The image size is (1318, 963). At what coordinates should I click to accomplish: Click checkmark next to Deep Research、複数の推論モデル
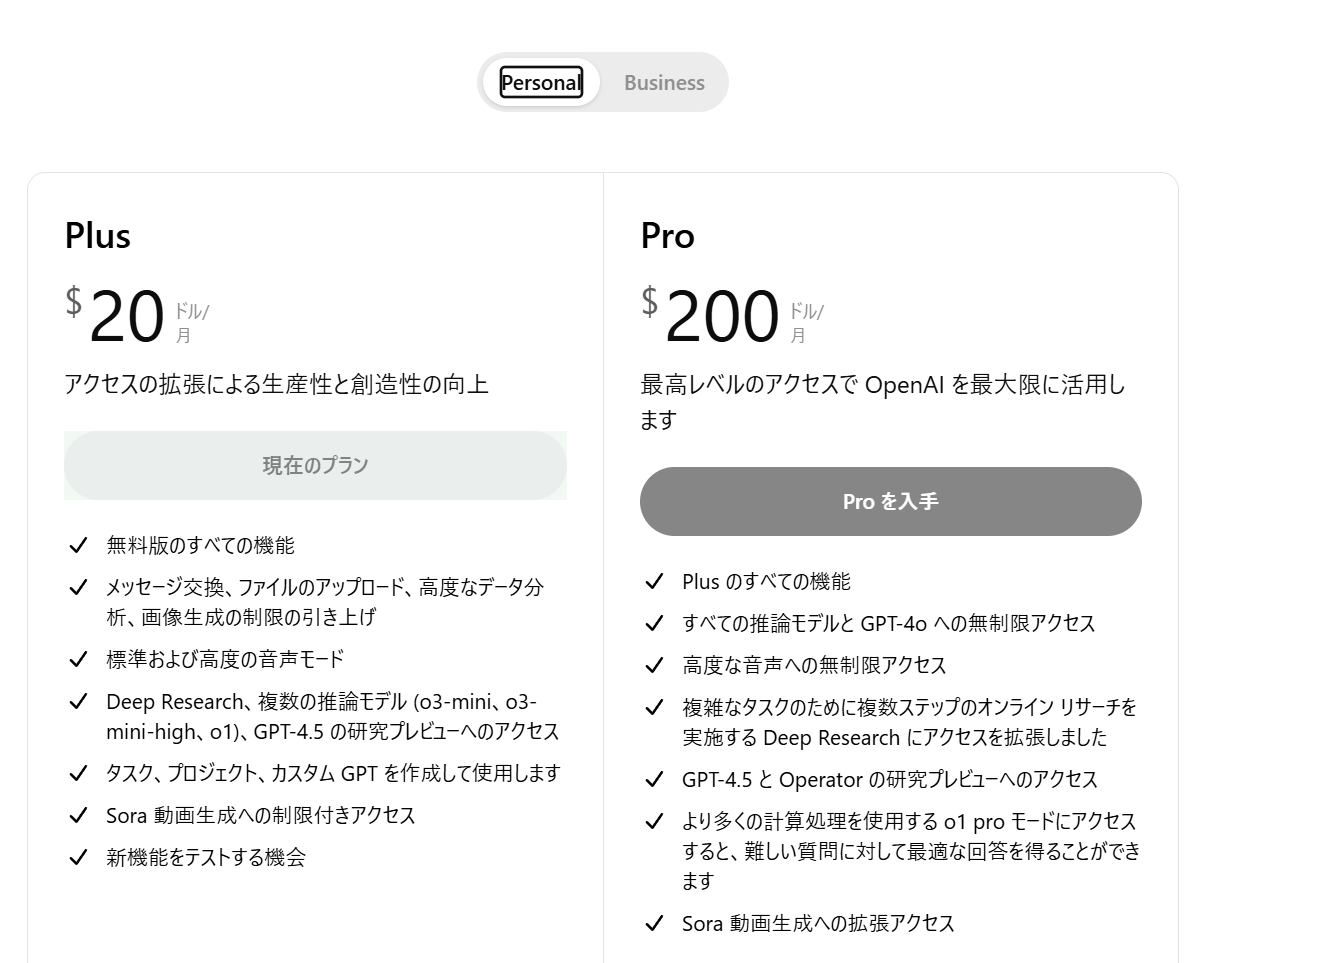click(78, 701)
